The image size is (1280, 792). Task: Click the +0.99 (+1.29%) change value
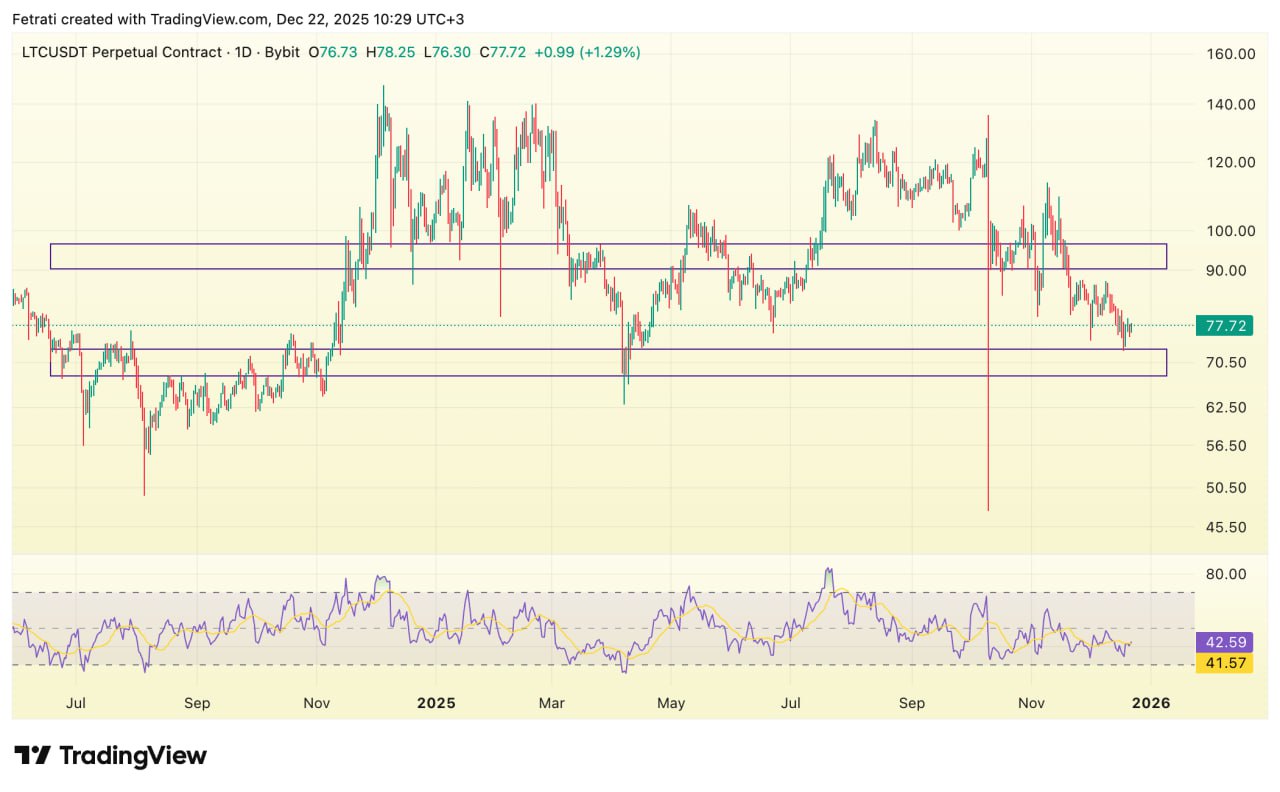tap(587, 52)
